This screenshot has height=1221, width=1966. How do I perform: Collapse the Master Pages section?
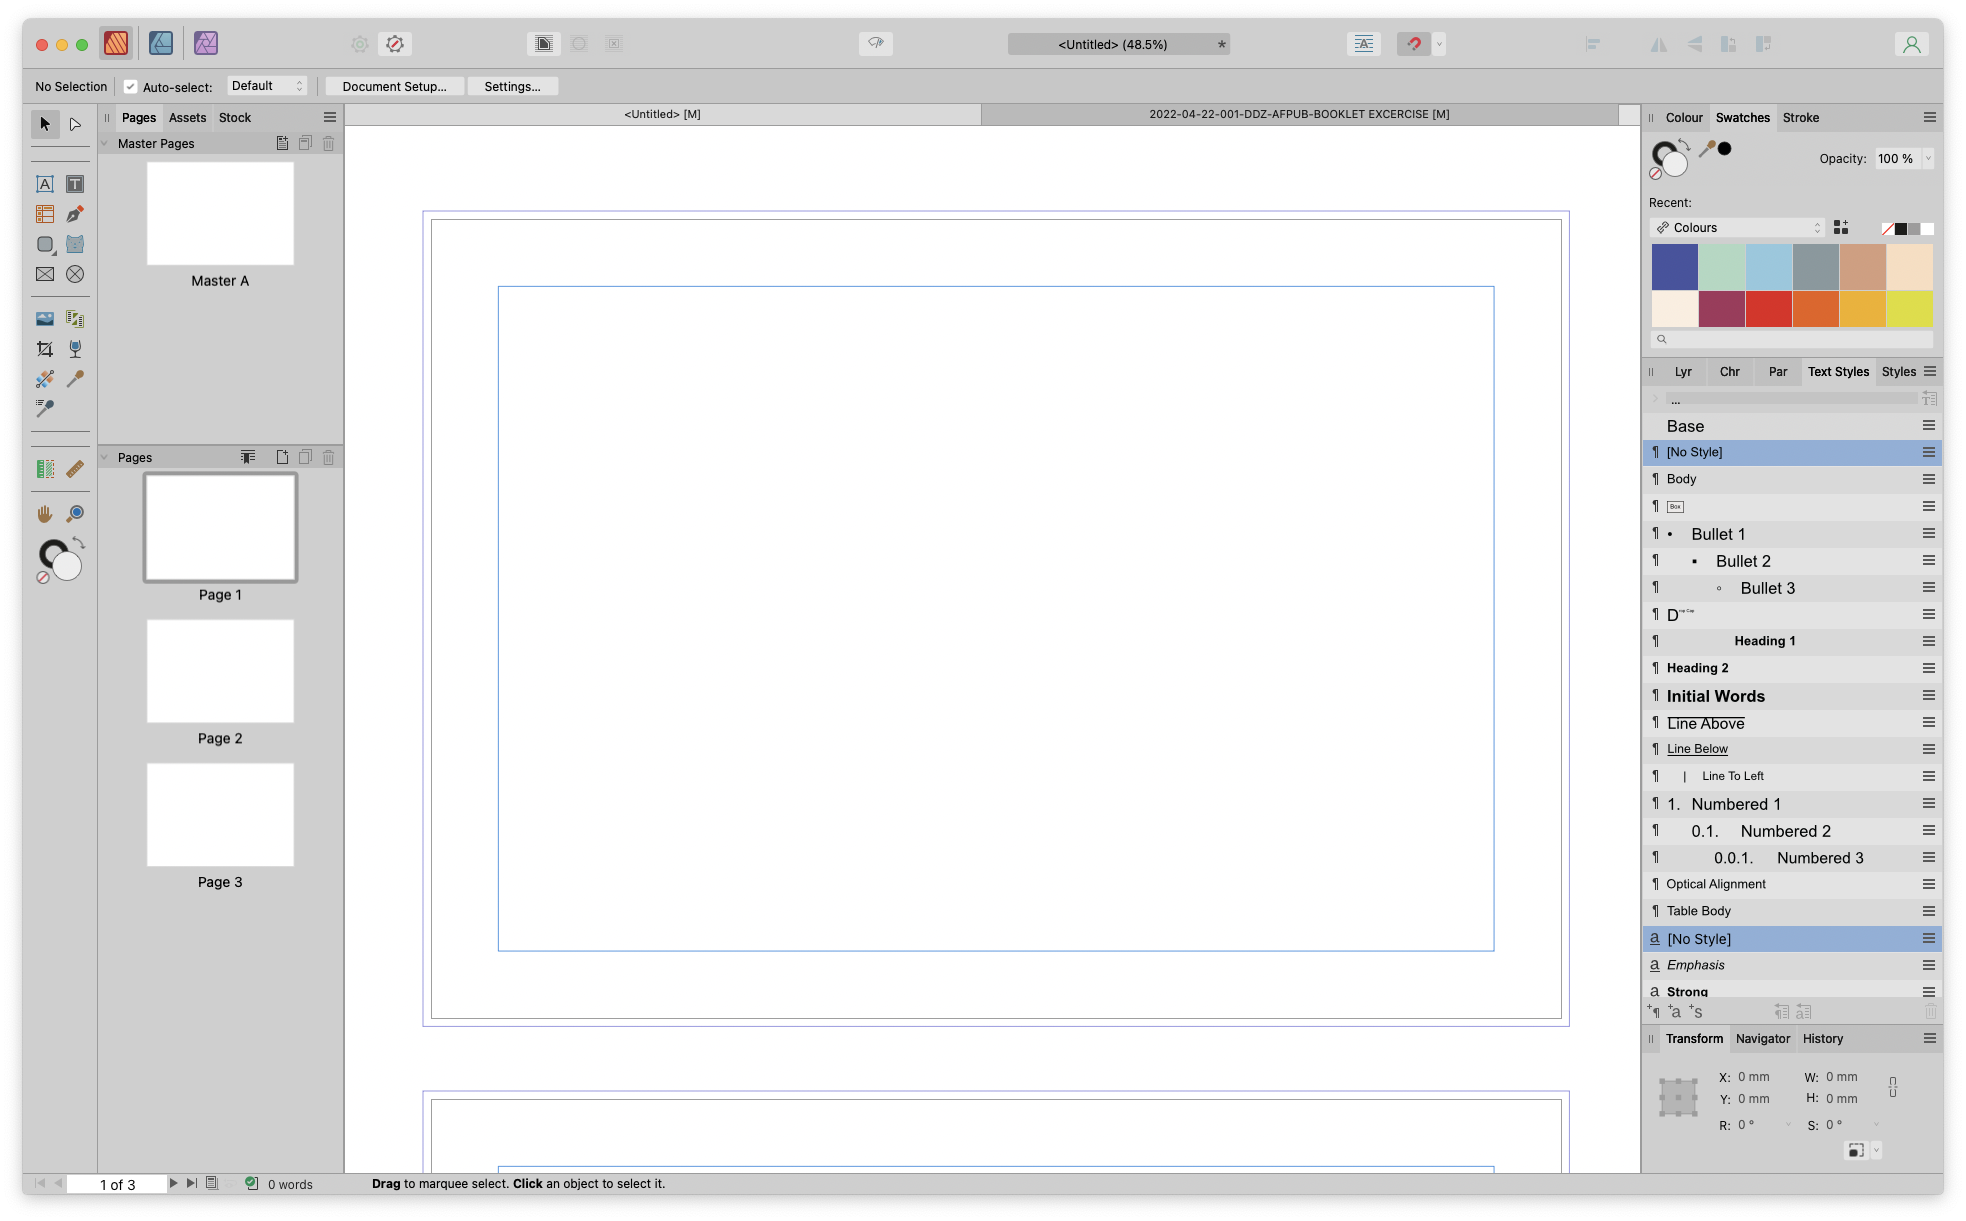pos(105,143)
